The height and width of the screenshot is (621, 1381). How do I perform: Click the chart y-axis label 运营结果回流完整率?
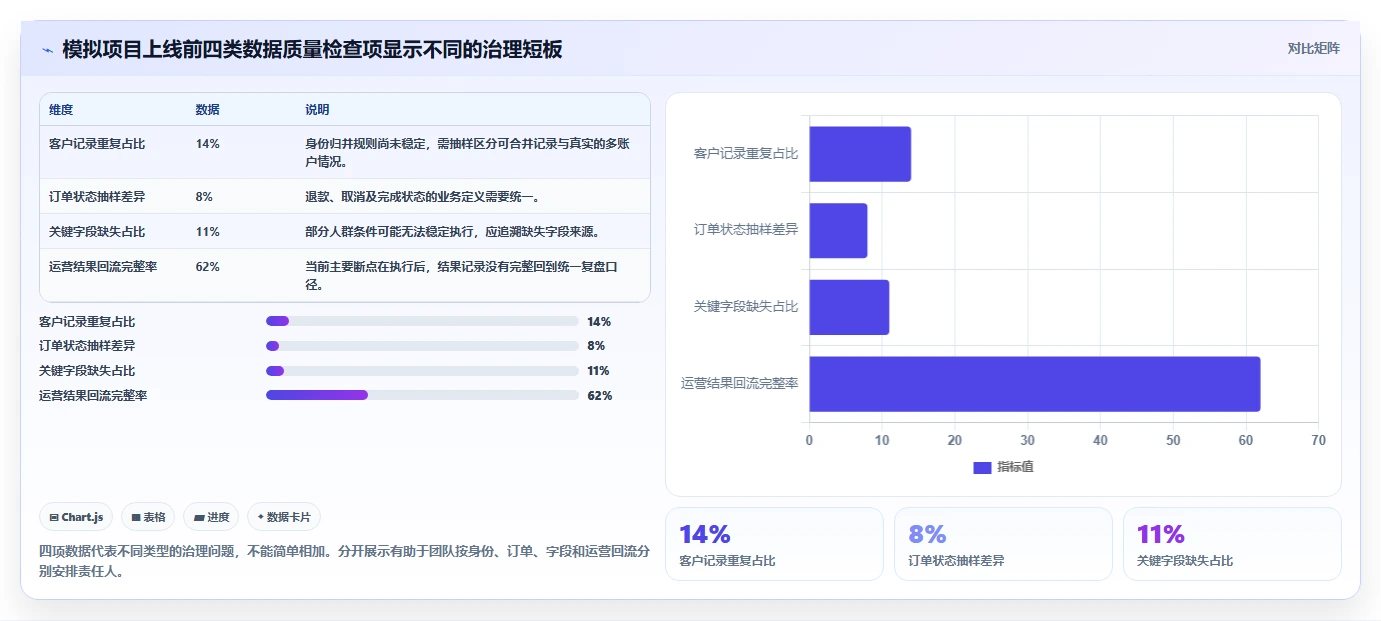(x=740, y=383)
